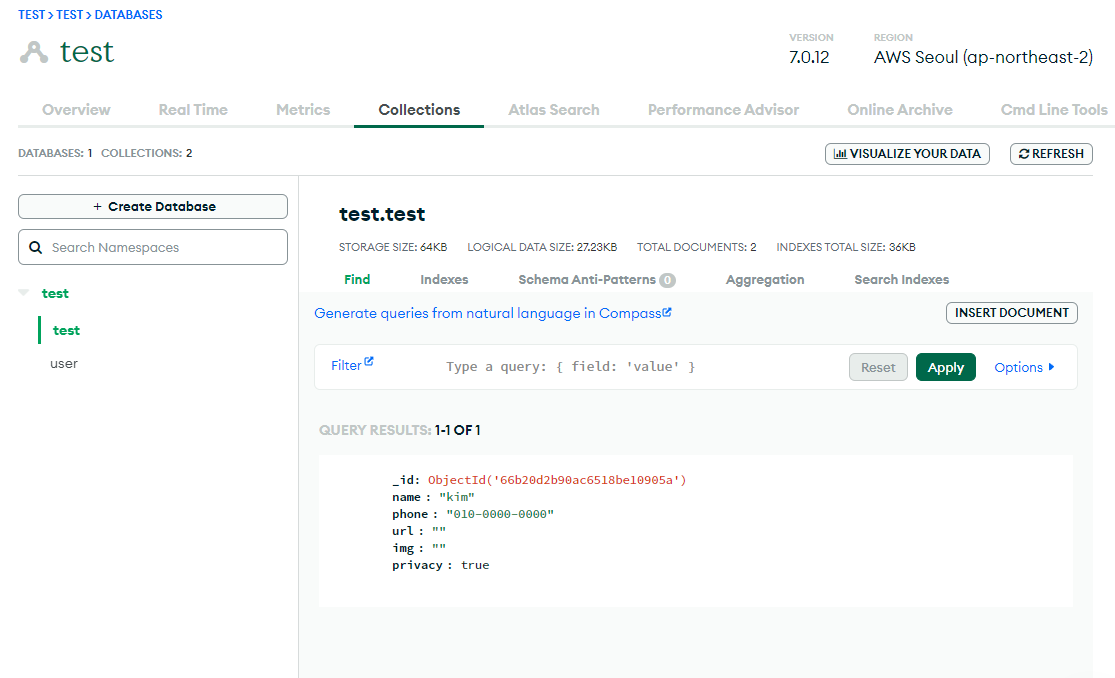
Task: Click the phone value "010-0000-0000"
Action: (x=500, y=514)
